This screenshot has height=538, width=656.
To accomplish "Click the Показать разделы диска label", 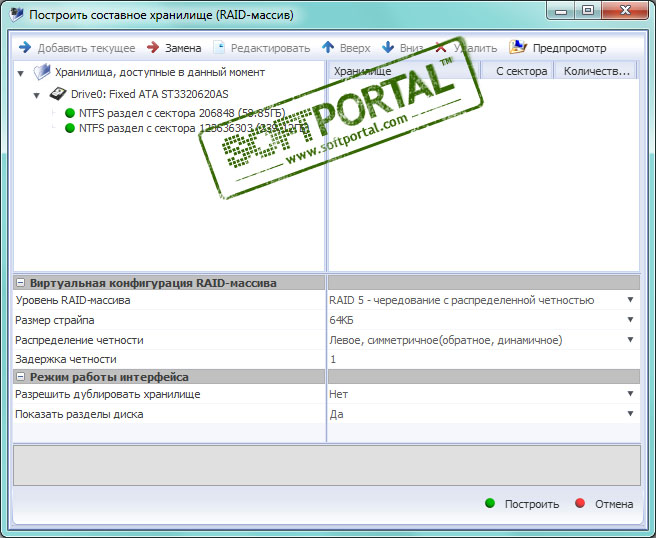I will point(79,414).
